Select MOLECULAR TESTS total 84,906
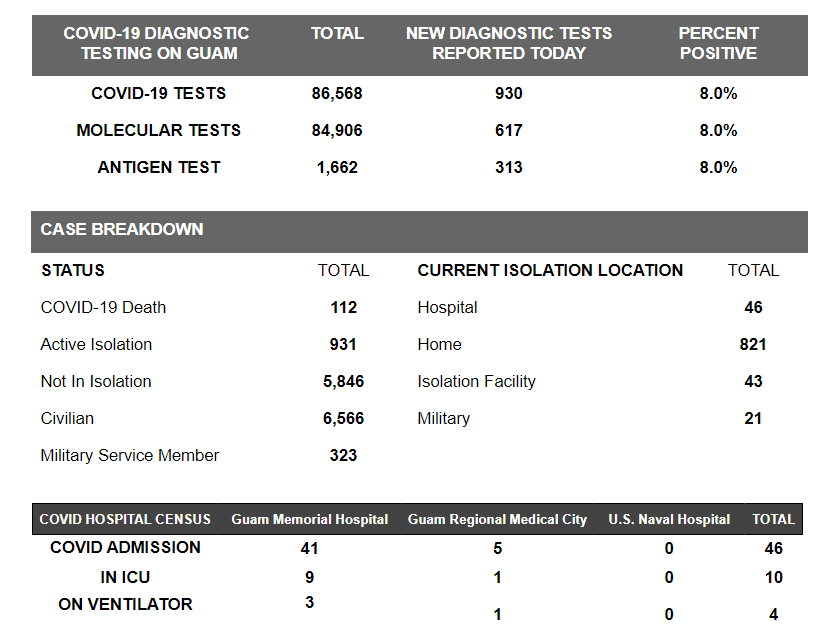Image resolution: width=819 pixels, height=638 pixels. (x=337, y=130)
